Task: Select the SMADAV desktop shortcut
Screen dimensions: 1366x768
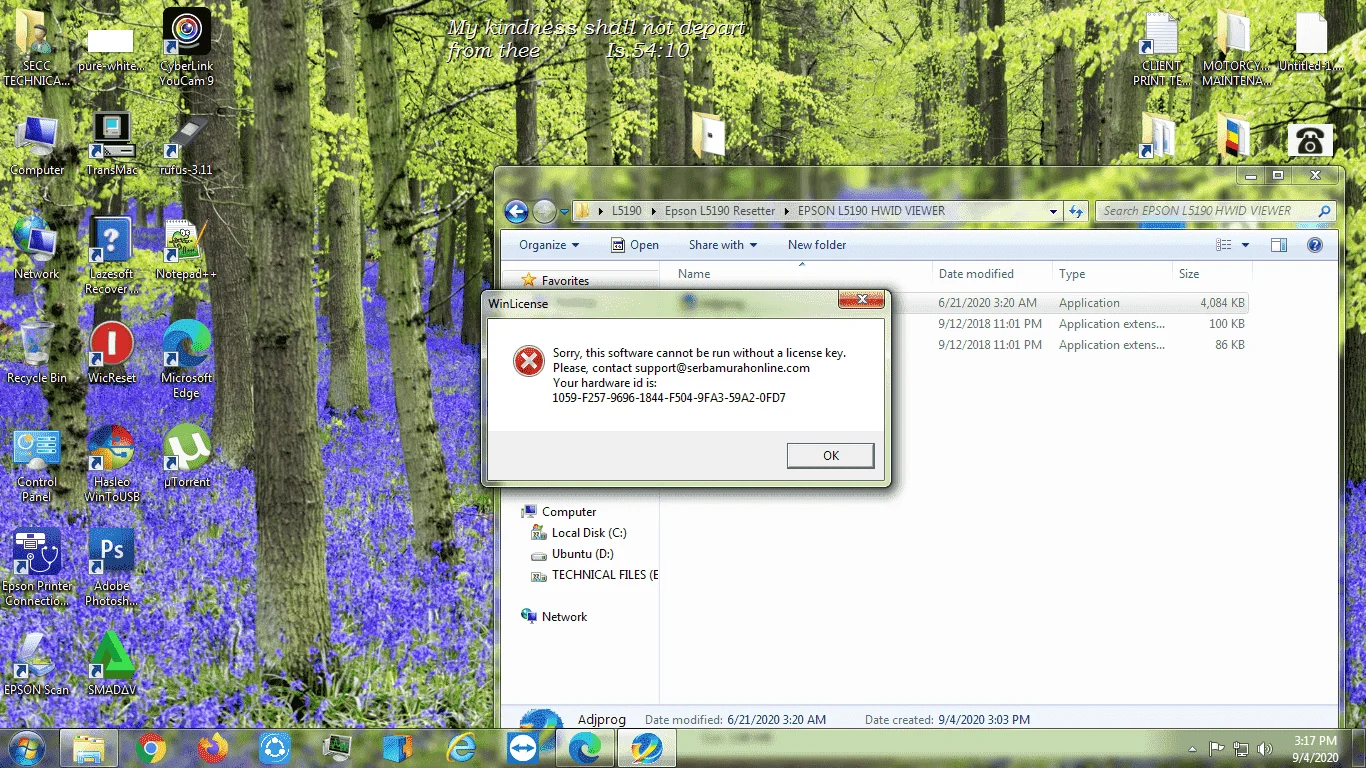Action: point(112,664)
